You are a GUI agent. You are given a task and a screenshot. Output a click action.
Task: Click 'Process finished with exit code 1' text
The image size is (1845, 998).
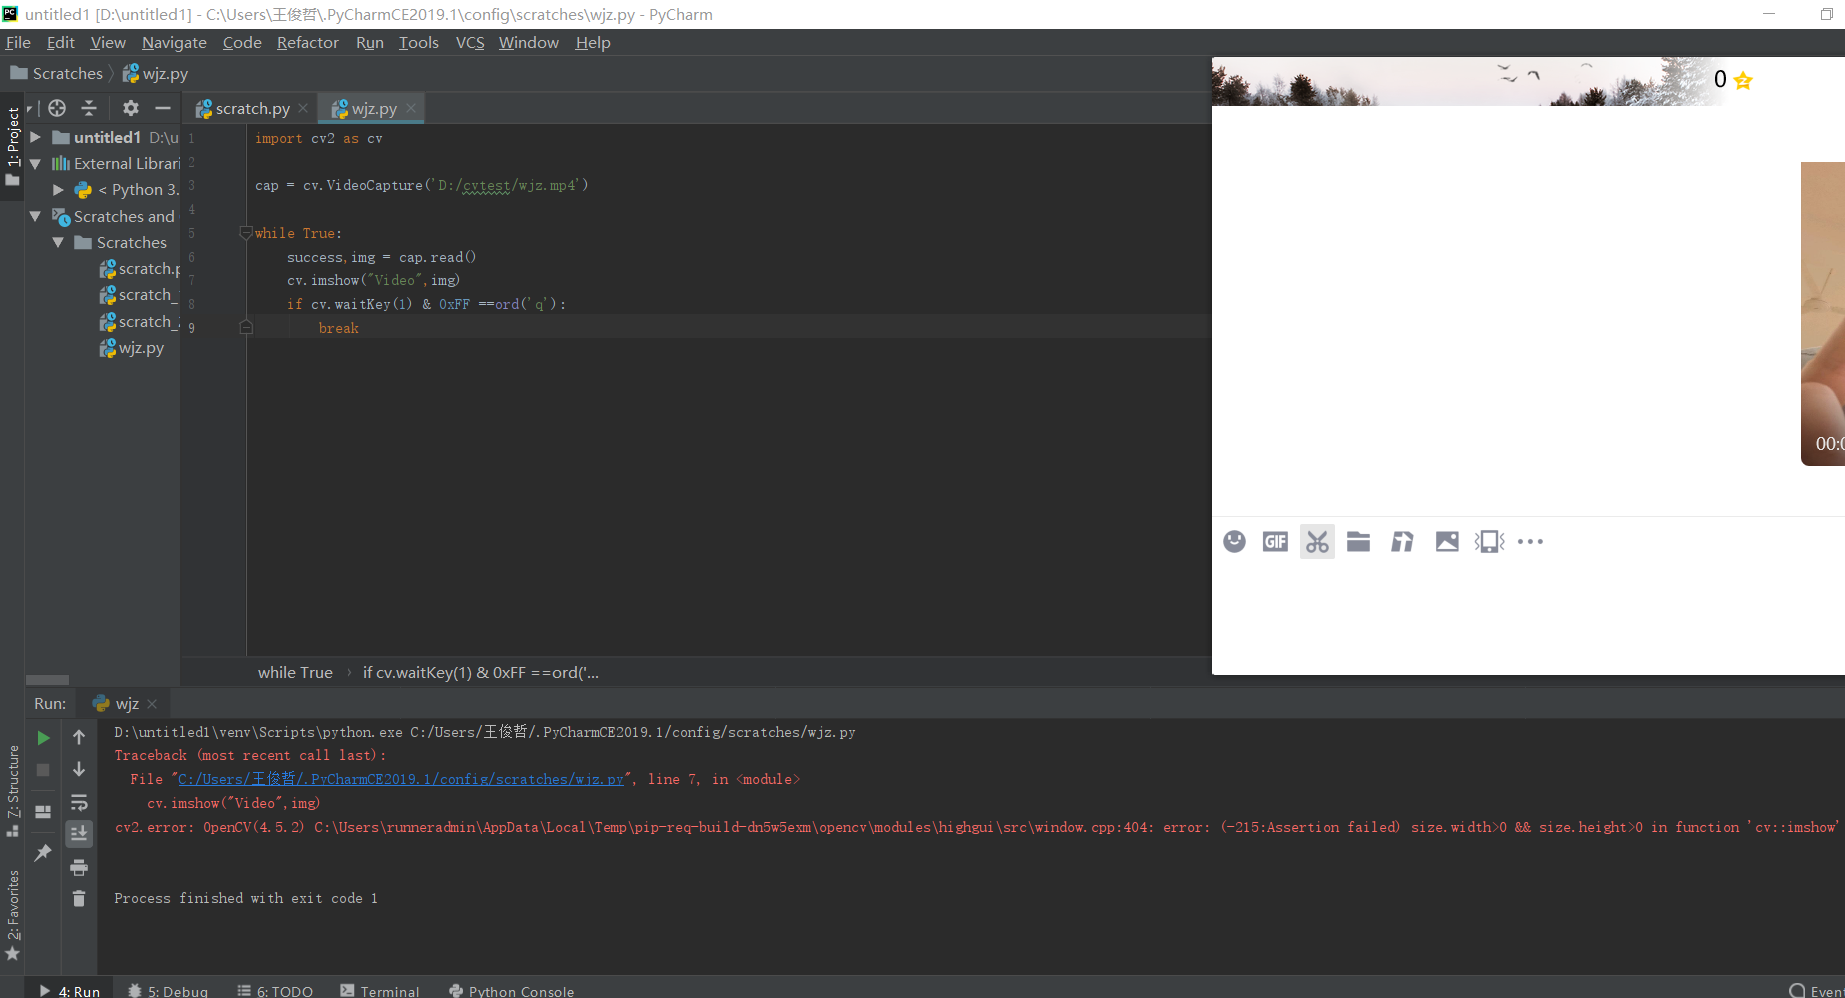pyautogui.click(x=246, y=898)
